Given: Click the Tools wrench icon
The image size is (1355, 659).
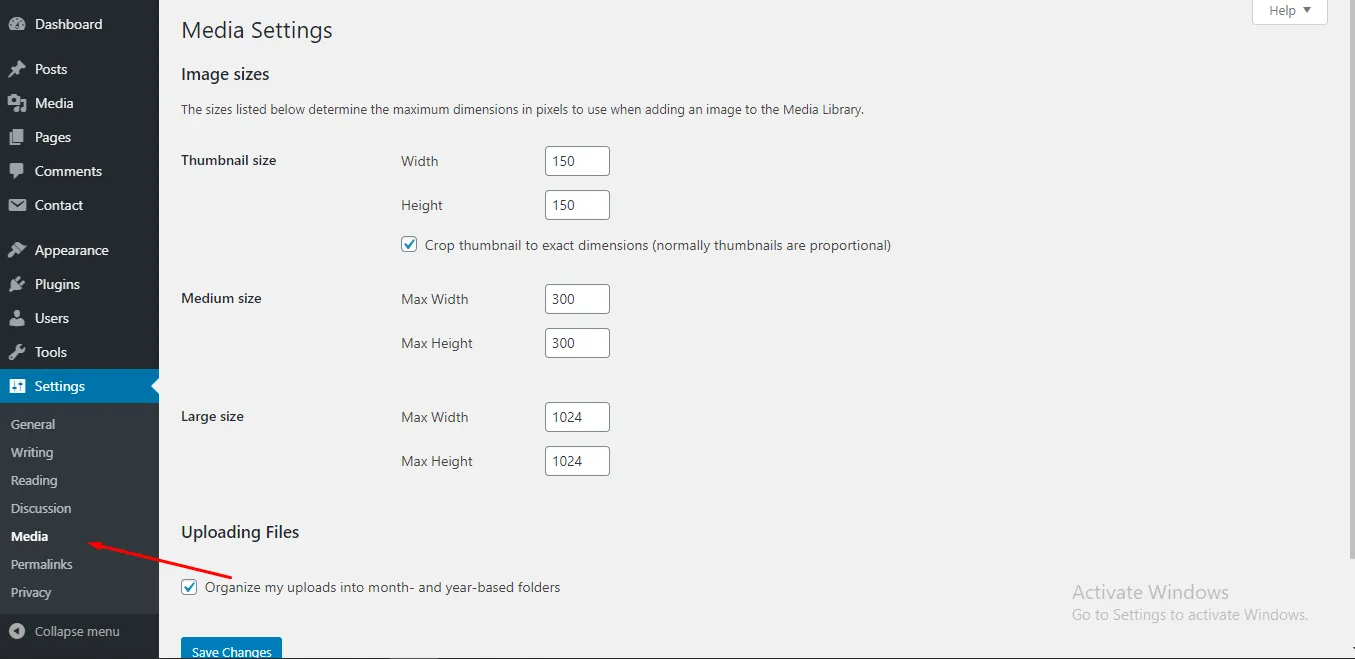Looking at the screenshot, I should click(17, 352).
